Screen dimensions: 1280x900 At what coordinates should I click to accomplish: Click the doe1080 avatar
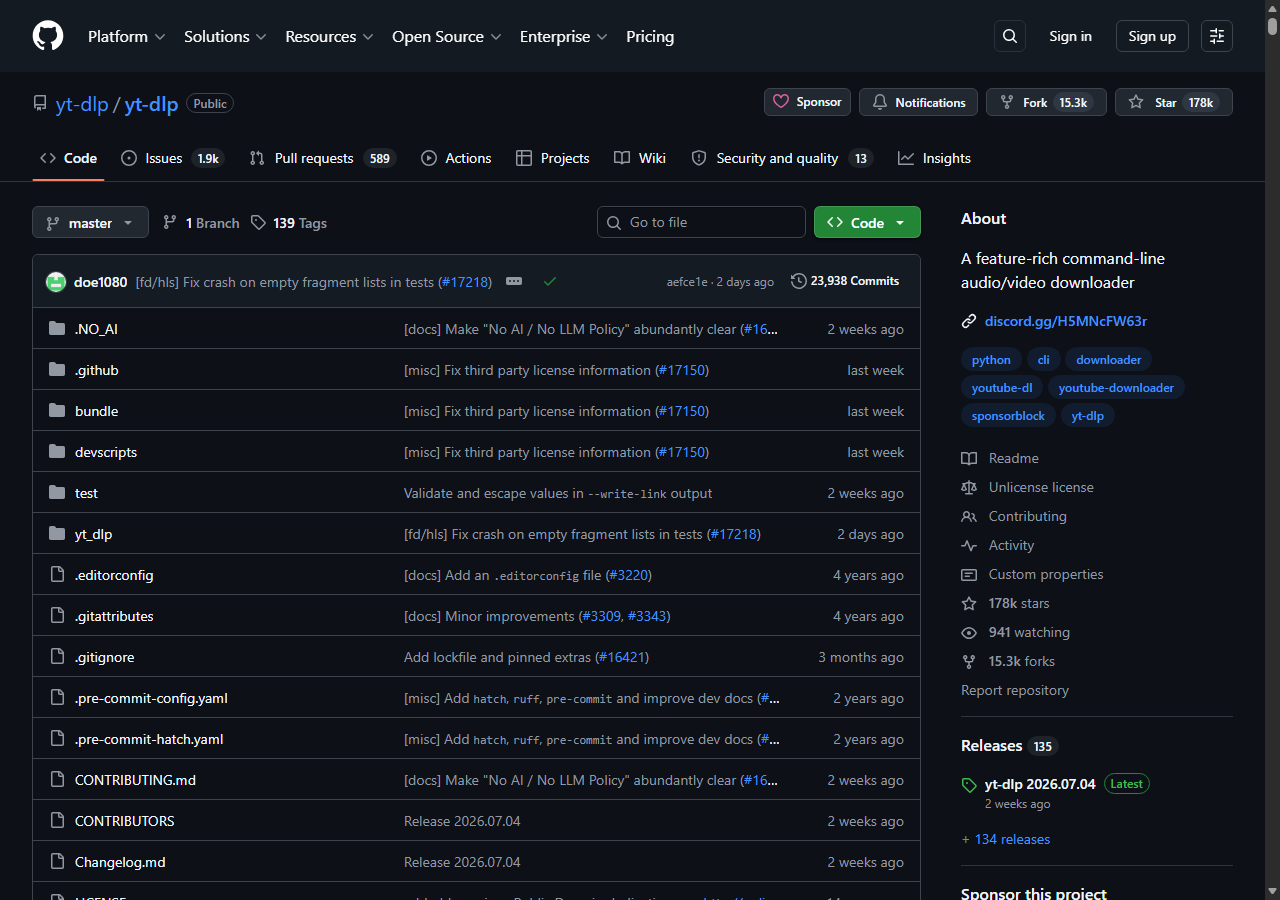[56, 282]
